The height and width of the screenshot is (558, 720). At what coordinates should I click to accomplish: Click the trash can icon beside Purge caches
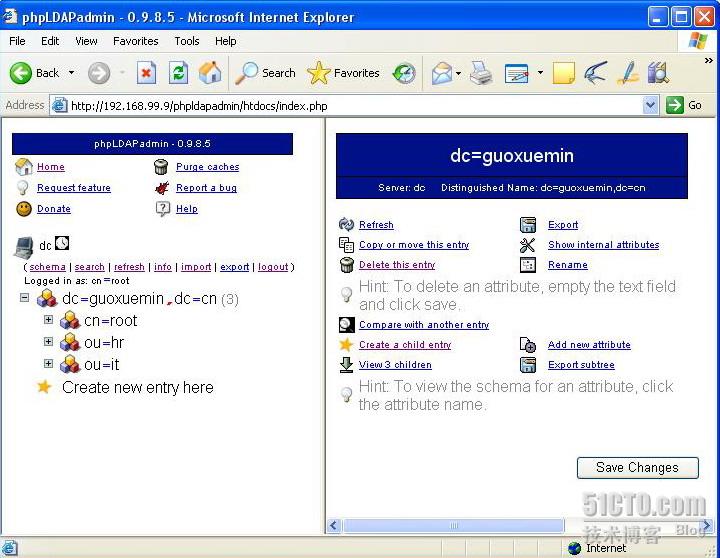[161, 167]
